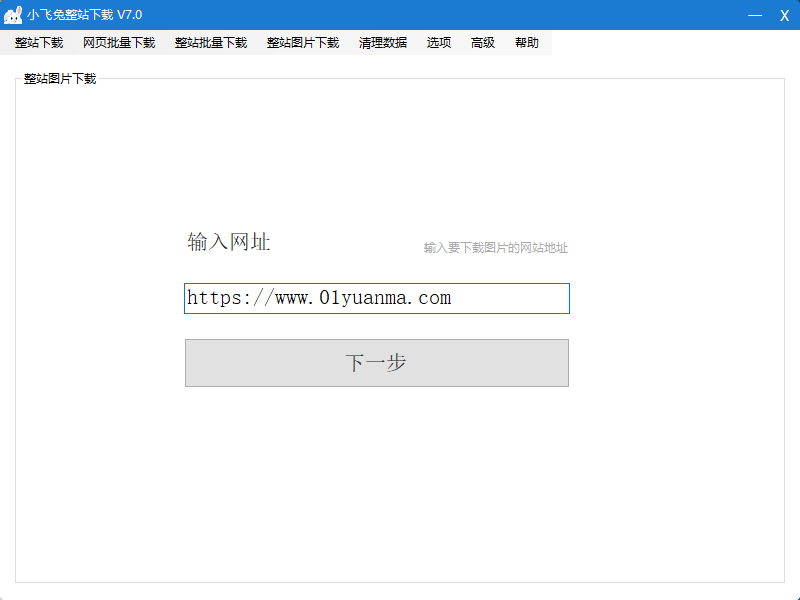Viewport: 800px width, 600px height.
Task: Minimize the 小飞兔整站下载 window
Action: click(x=755, y=15)
